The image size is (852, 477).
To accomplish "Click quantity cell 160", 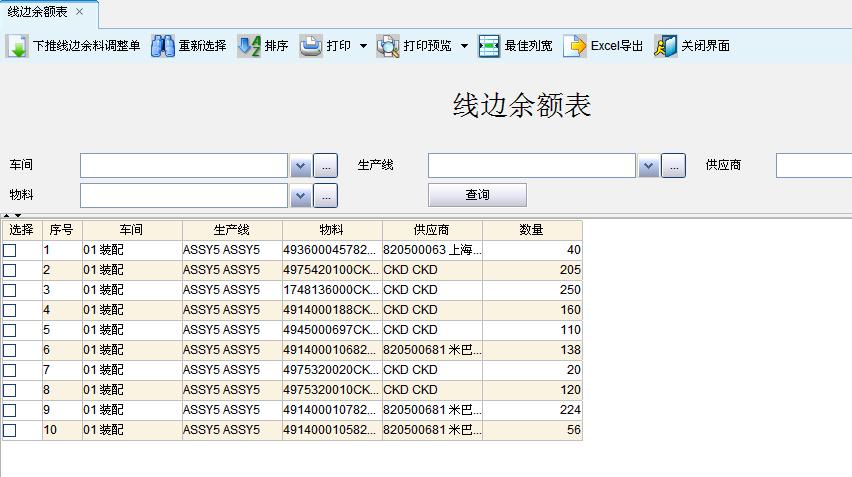I will point(532,310).
